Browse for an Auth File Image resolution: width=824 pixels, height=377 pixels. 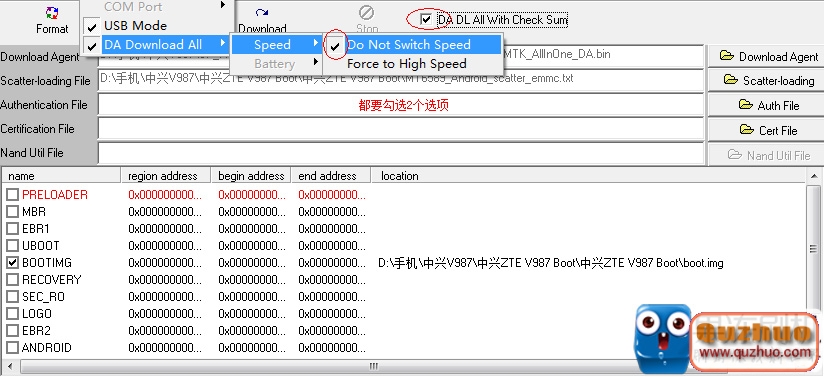[769, 105]
